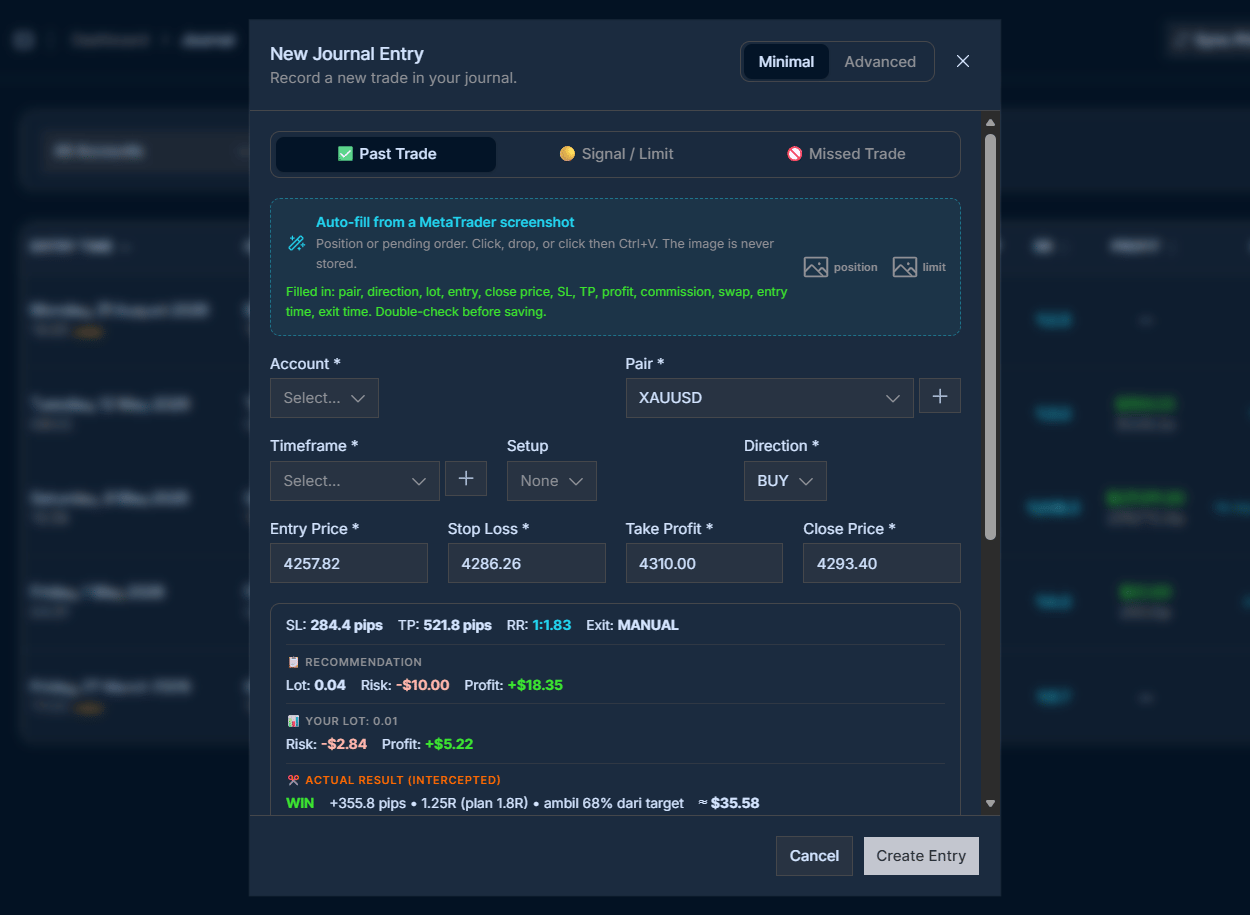Edit the Close Price field
This screenshot has height=915, width=1250.
point(882,563)
